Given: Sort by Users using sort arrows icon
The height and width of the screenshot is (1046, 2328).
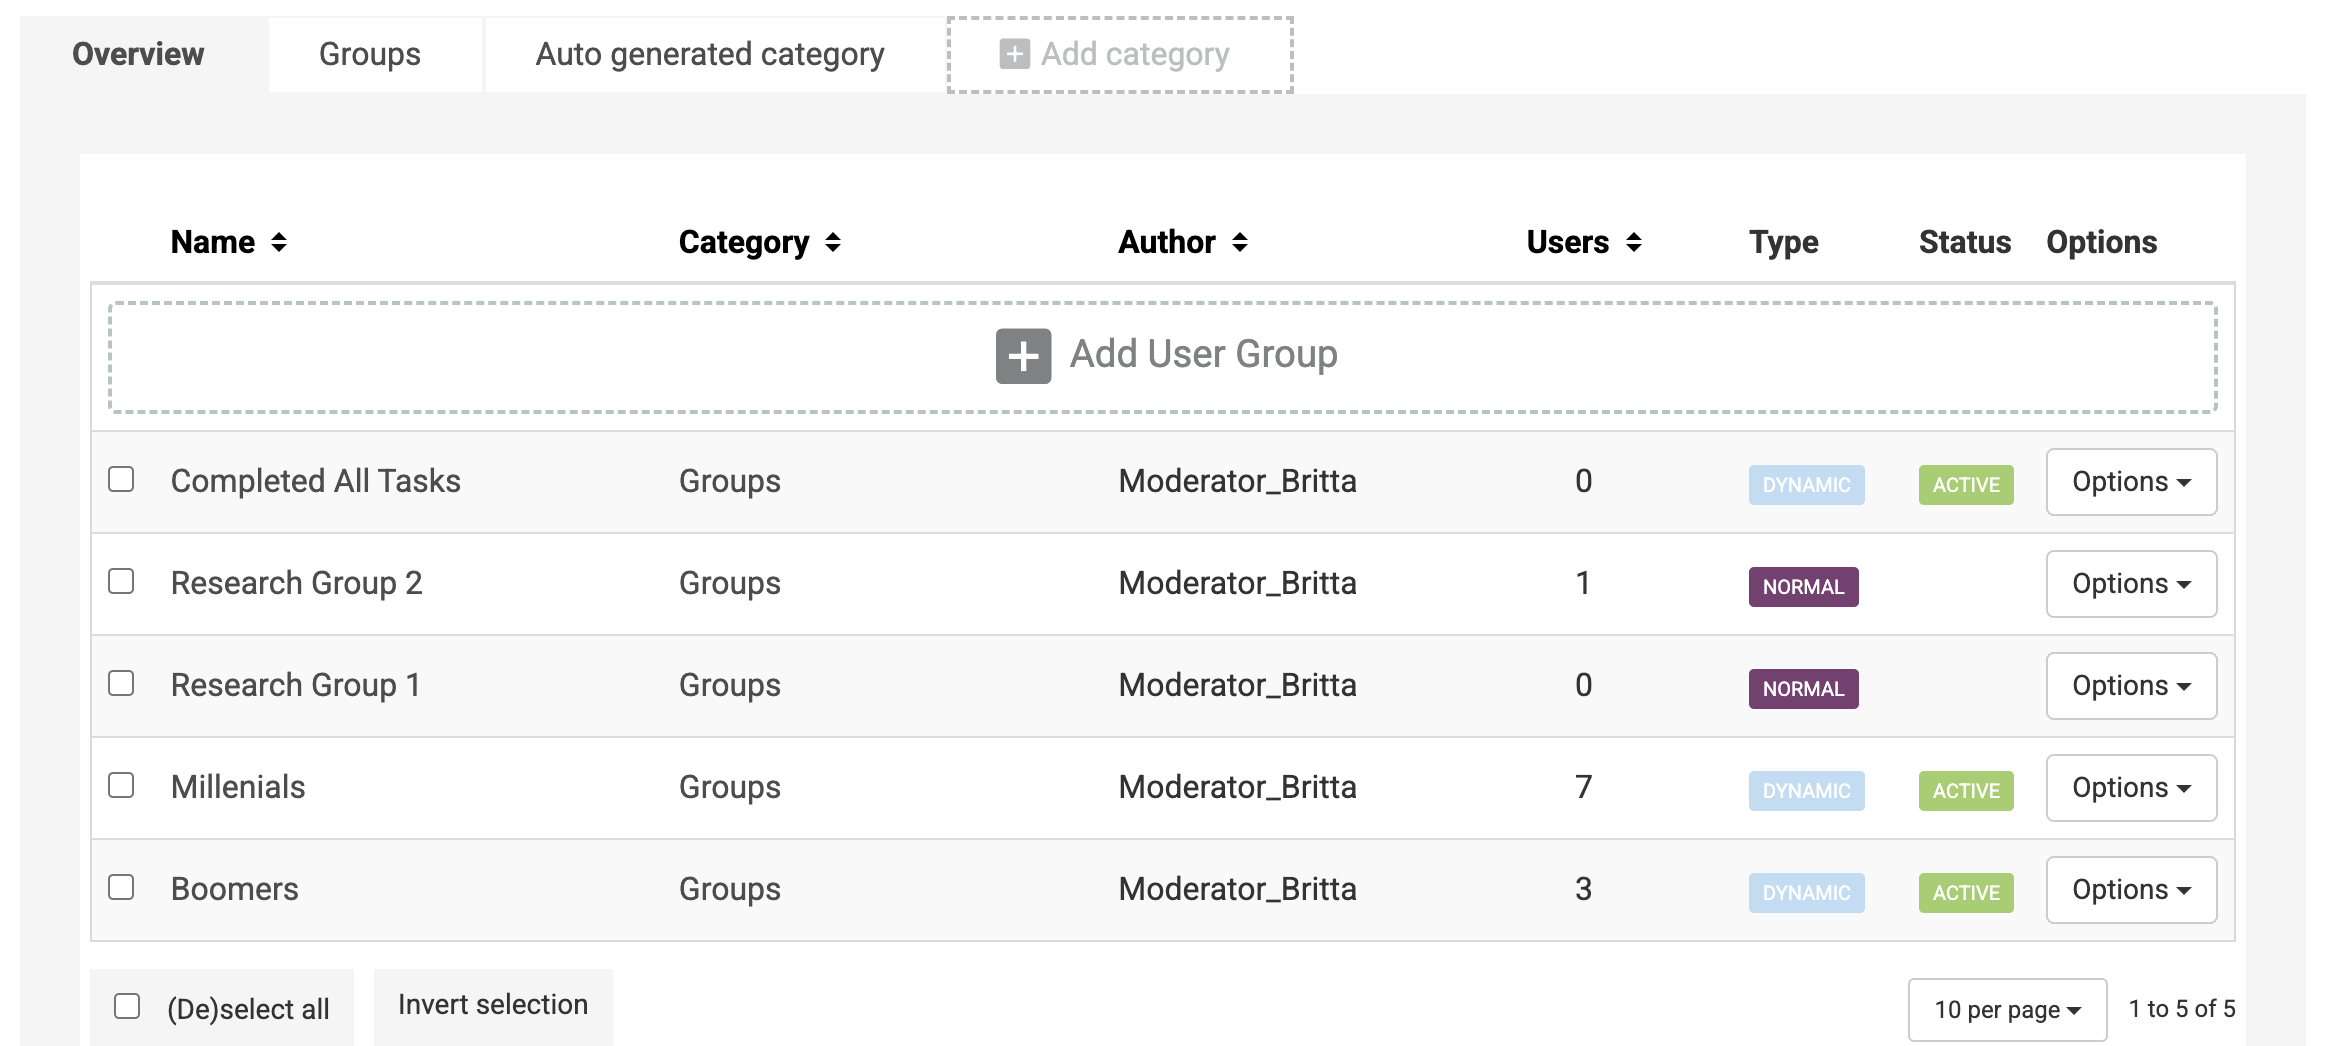Looking at the screenshot, I should (x=1634, y=242).
